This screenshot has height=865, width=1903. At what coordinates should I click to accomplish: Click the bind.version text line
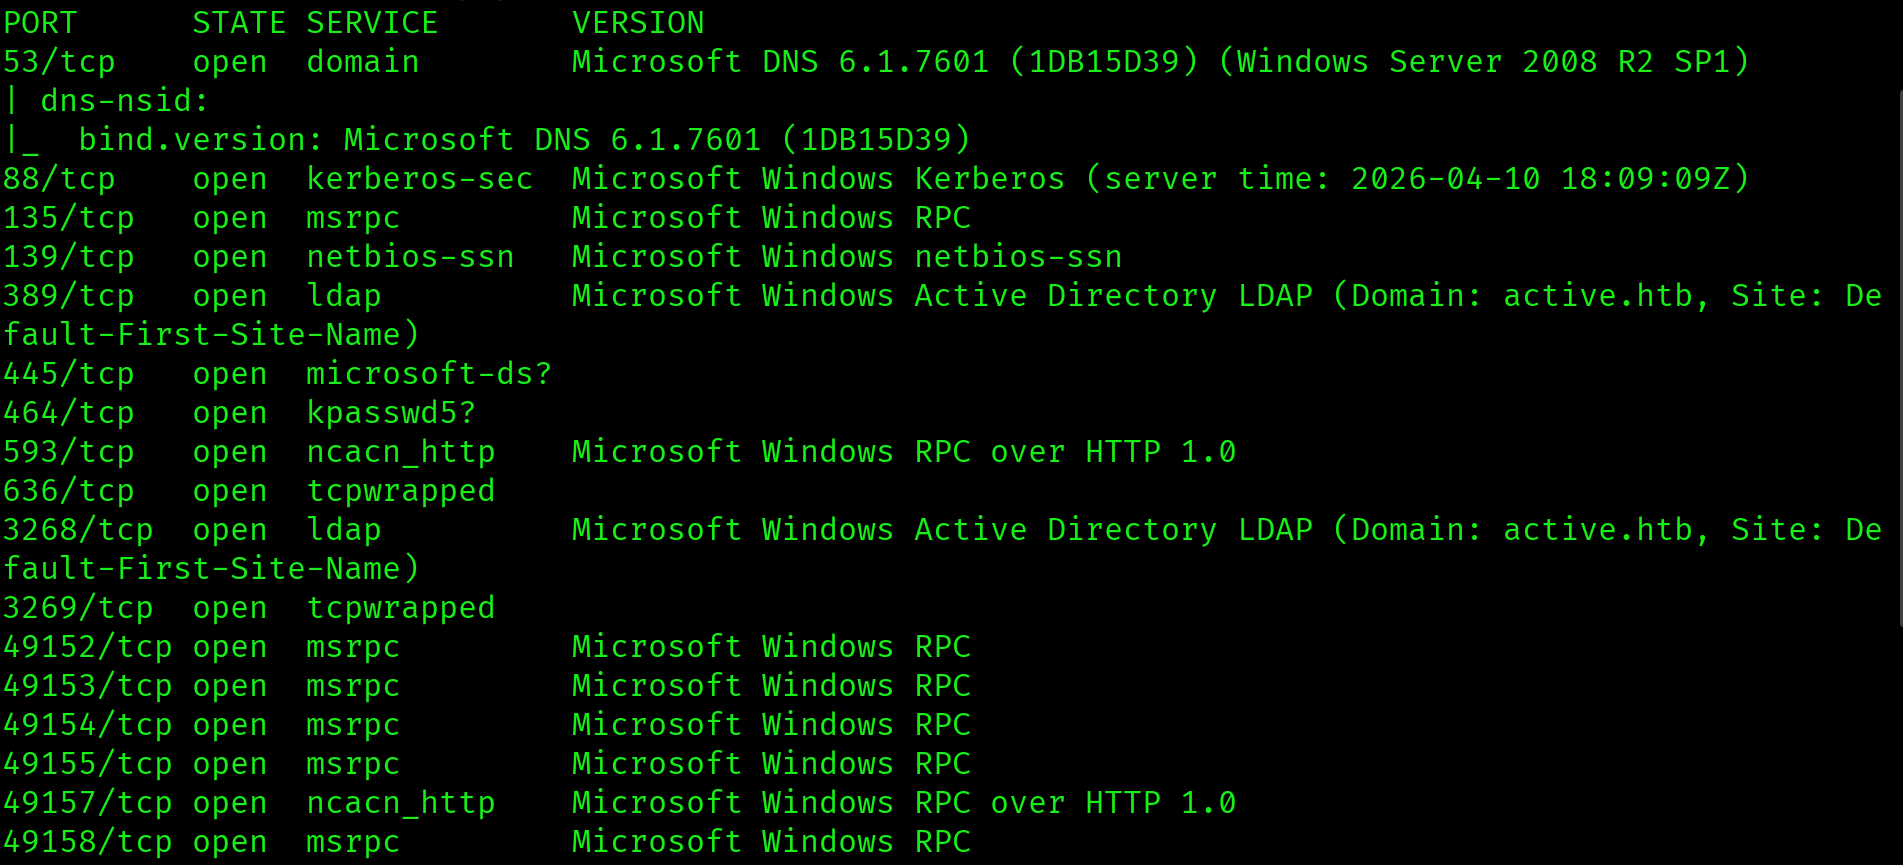(x=524, y=140)
